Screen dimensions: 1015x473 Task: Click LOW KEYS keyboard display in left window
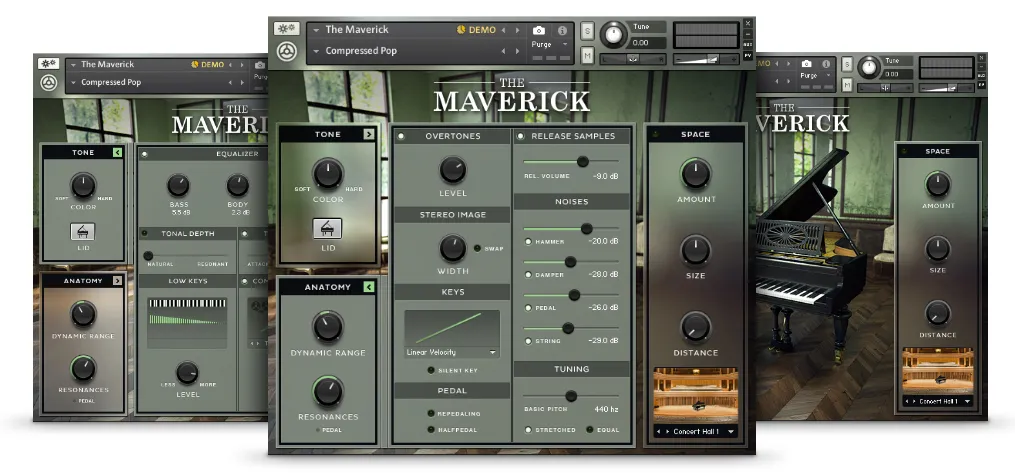pyautogui.click(x=187, y=322)
